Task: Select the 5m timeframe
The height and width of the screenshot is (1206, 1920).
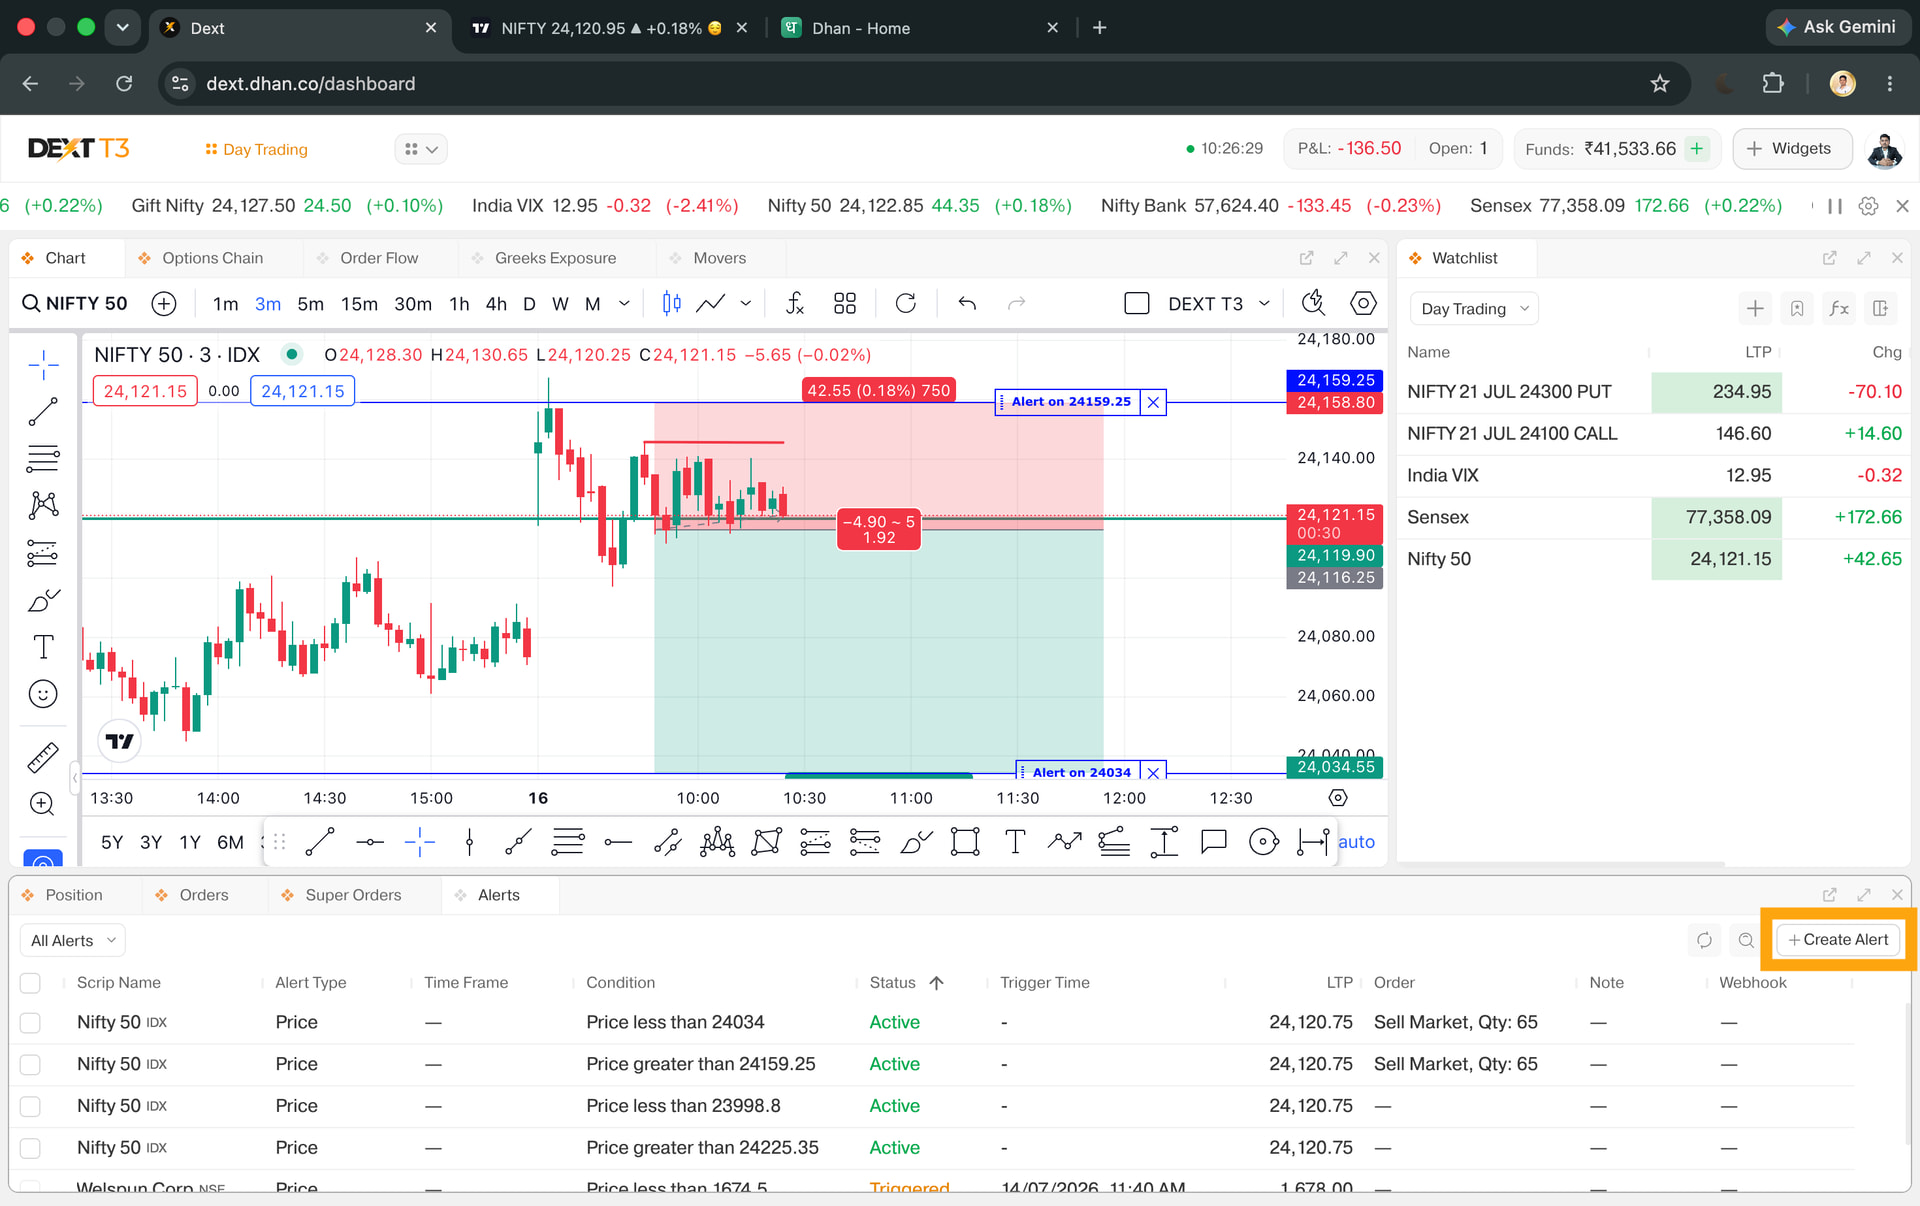Action: point(310,303)
